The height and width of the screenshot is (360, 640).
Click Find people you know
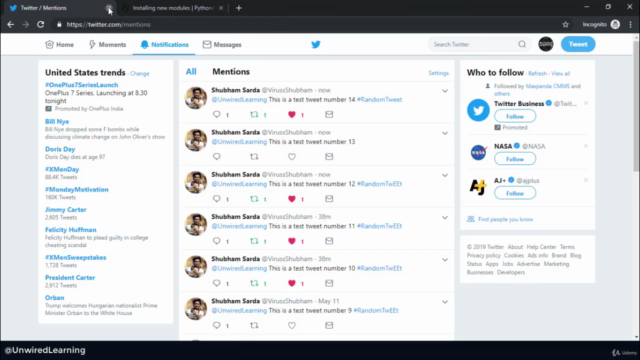pyautogui.click(x=505, y=219)
